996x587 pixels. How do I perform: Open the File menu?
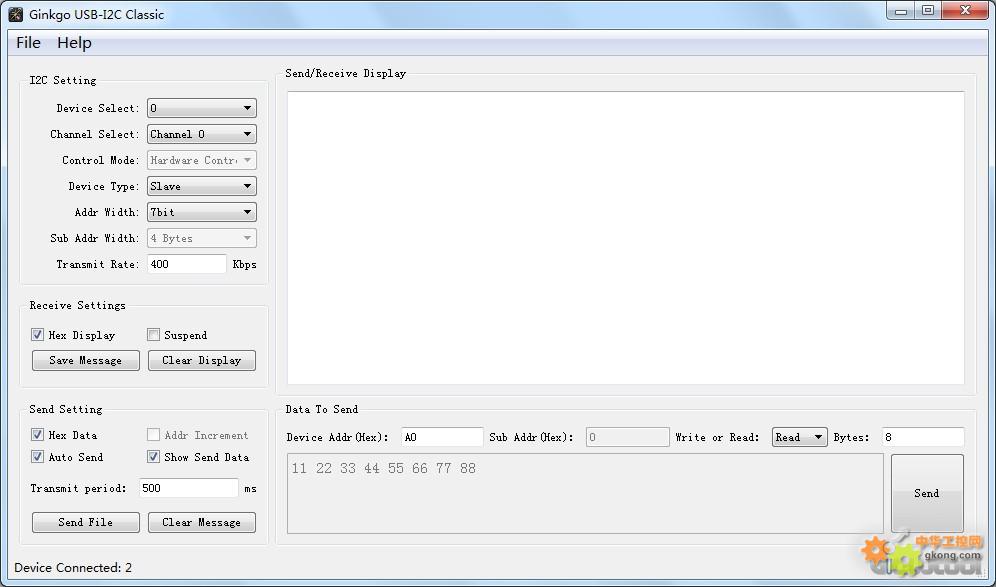(28, 43)
